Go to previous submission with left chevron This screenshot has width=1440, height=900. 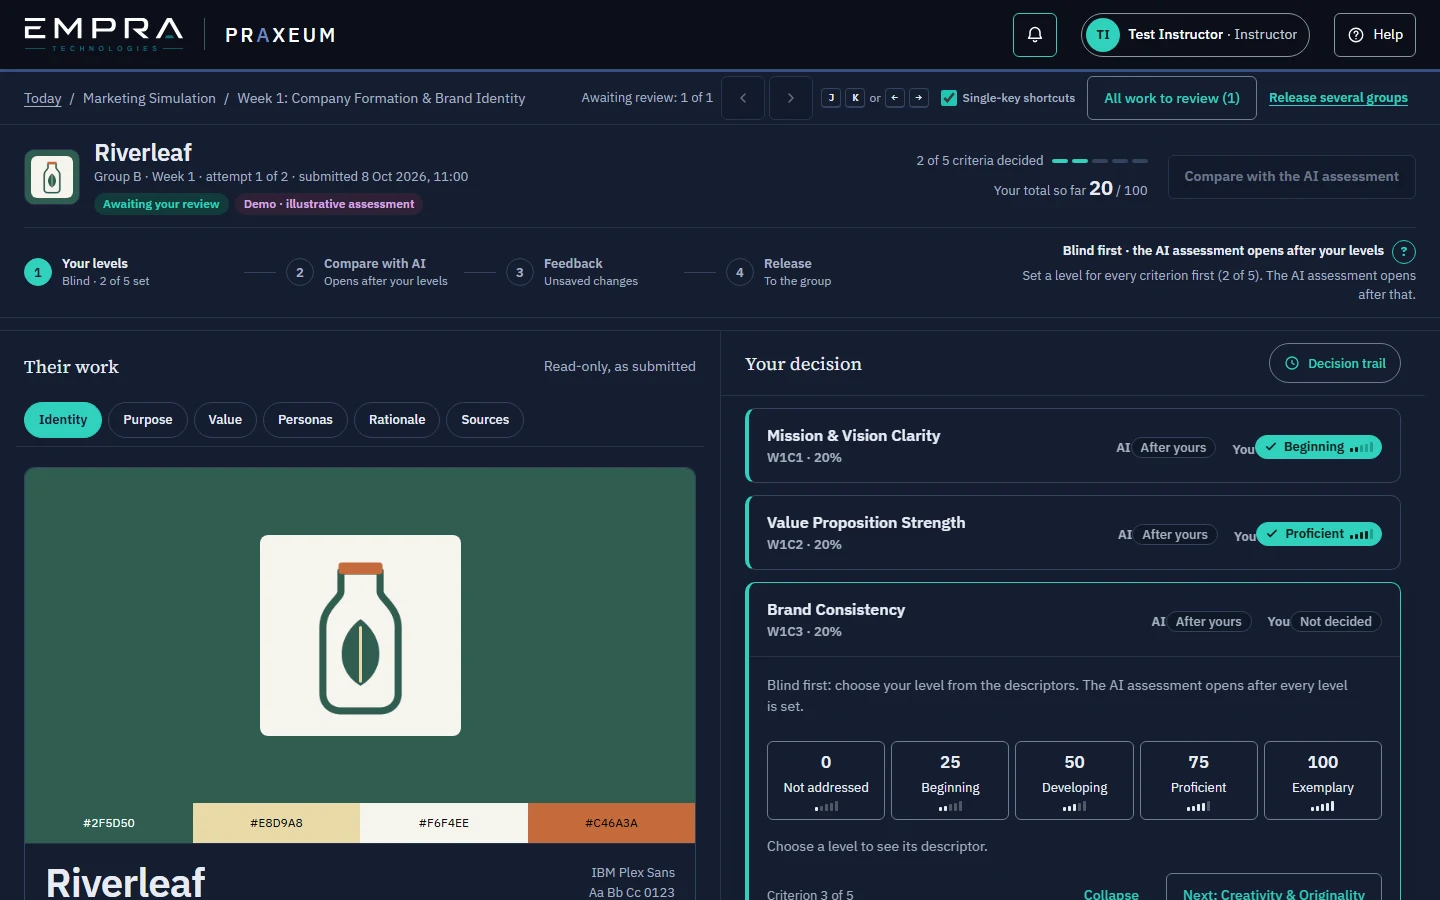coord(743,98)
